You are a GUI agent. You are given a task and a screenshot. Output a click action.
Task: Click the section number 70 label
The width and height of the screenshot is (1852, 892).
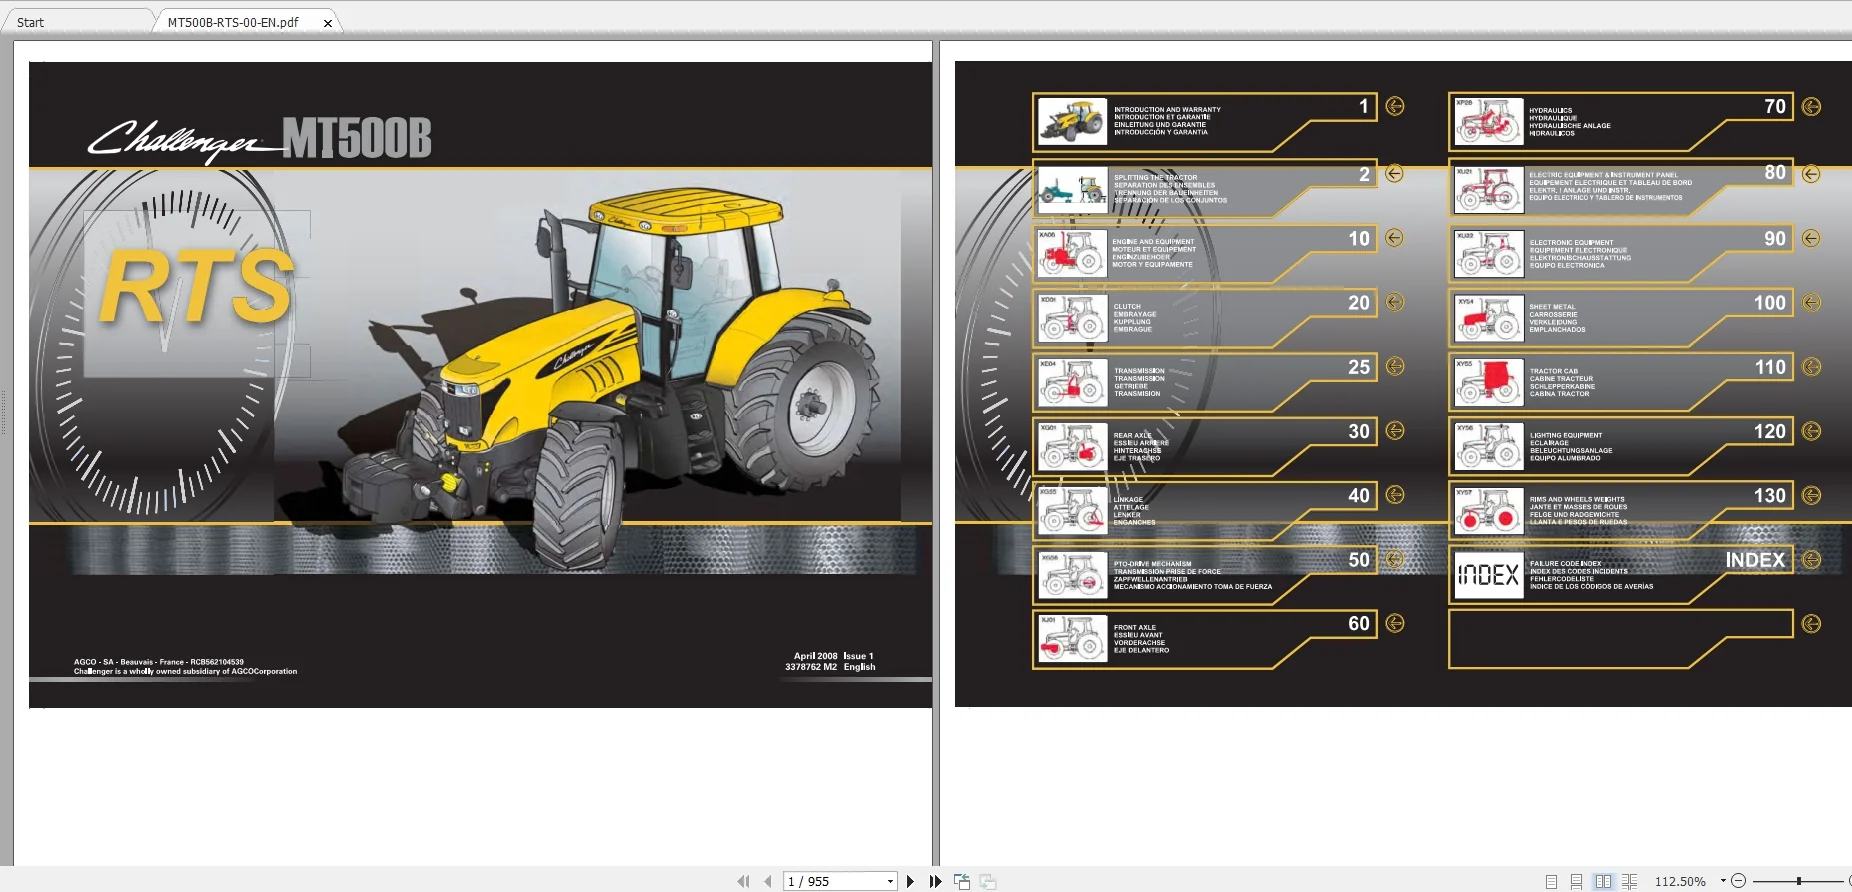click(1775, 106)
